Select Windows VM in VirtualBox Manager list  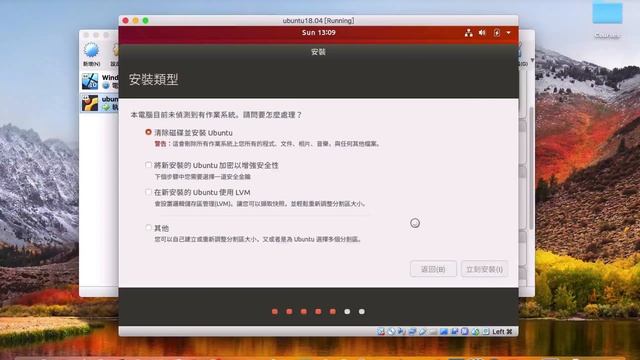tap(99, 81)
